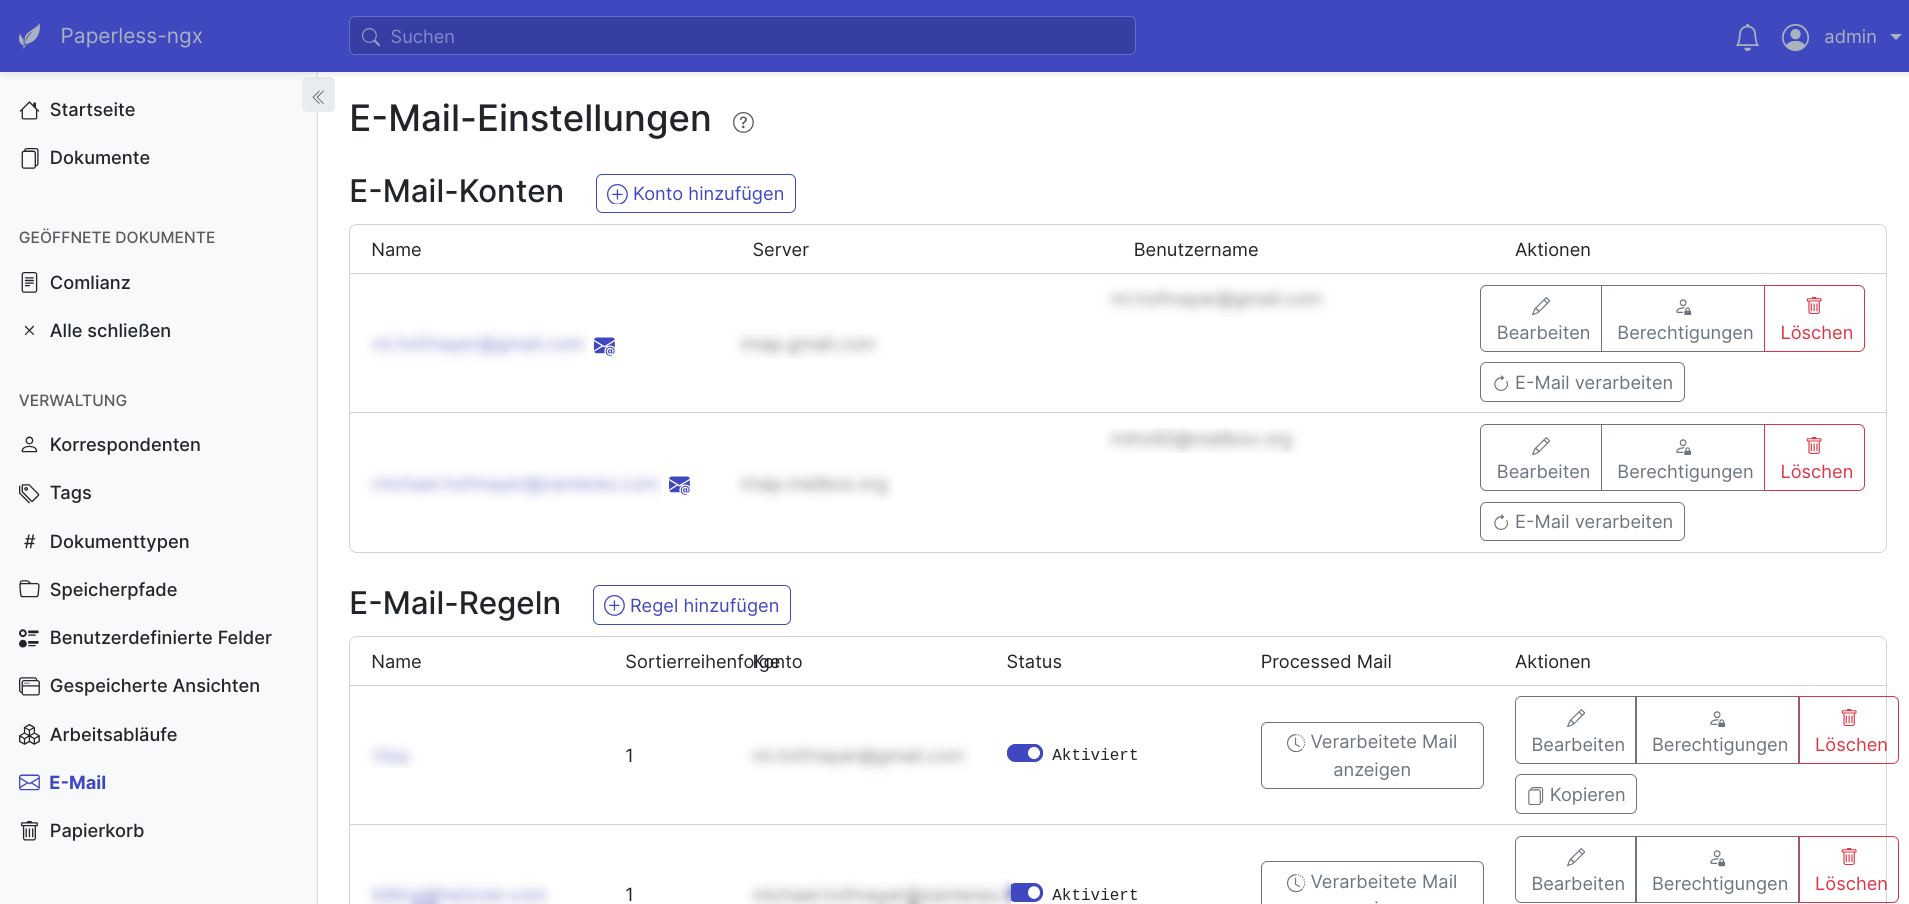Click the refresh icon on E-Mail verarbeiten

(1500, 382)
